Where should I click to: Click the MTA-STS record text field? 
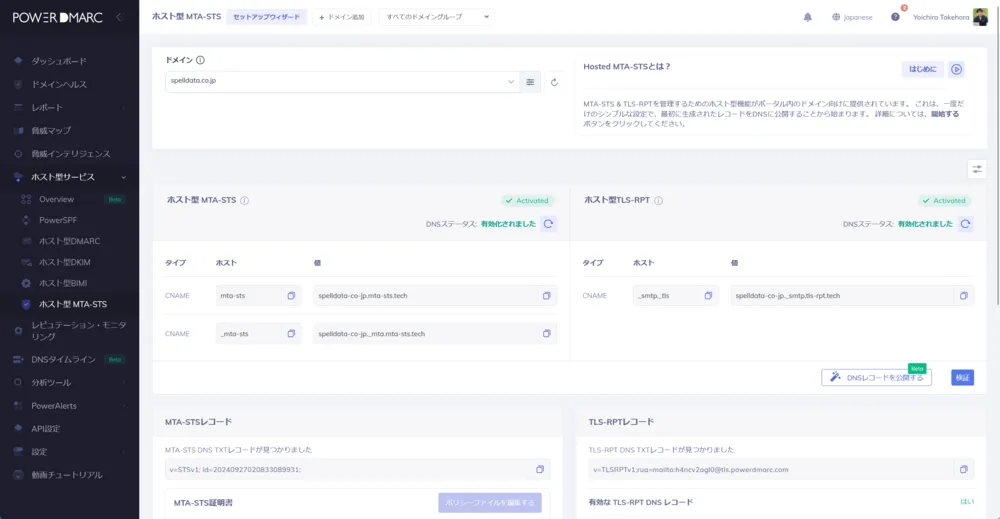point(347,469)
